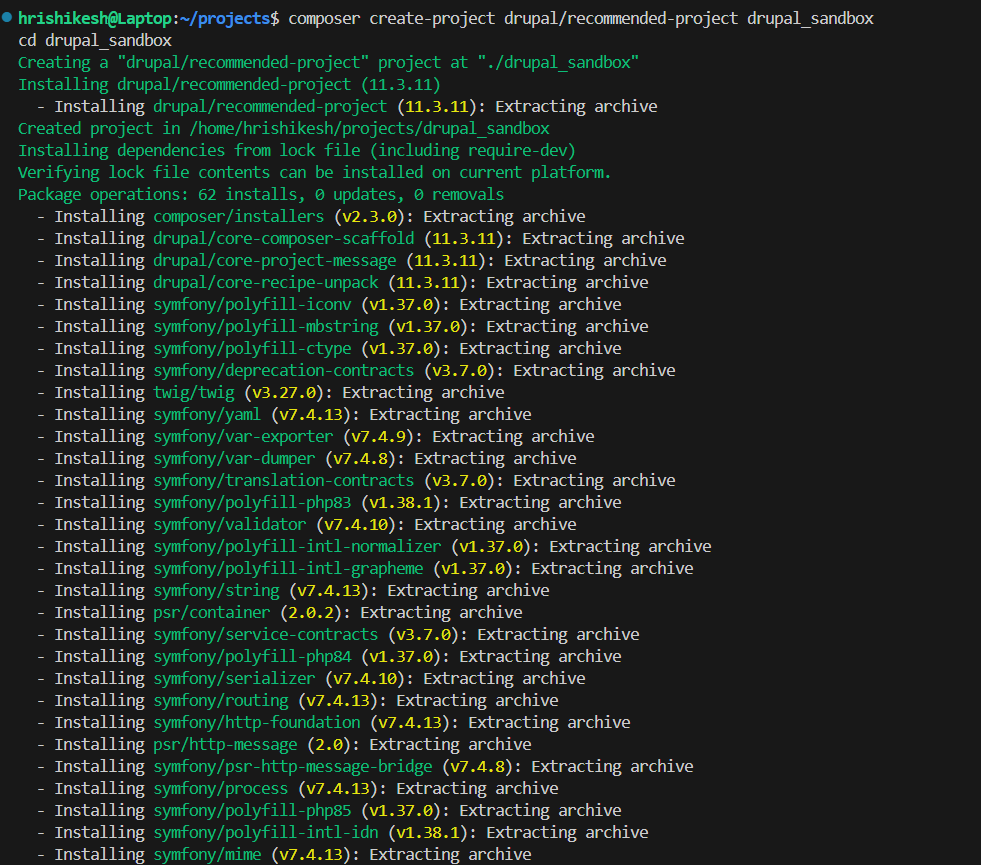Click the 'Created project in /home/hrishikesh/projects/drupal_sandbox' line

pos(283,128)
